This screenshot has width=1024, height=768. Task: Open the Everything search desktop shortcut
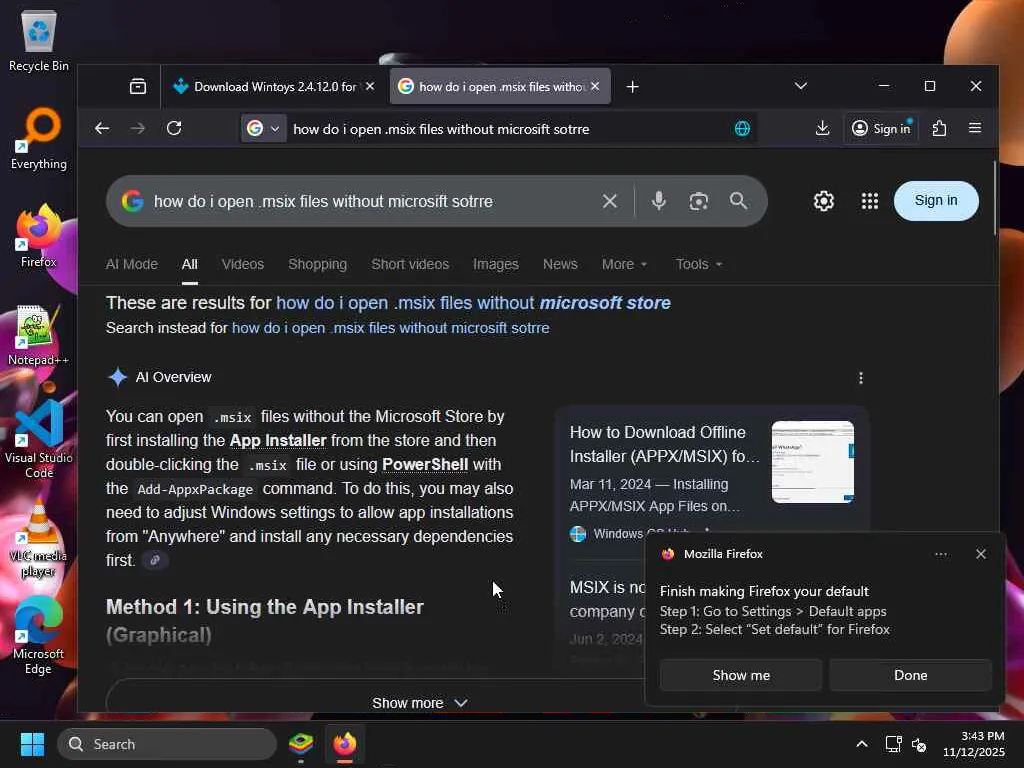click(x=39, y=138)
